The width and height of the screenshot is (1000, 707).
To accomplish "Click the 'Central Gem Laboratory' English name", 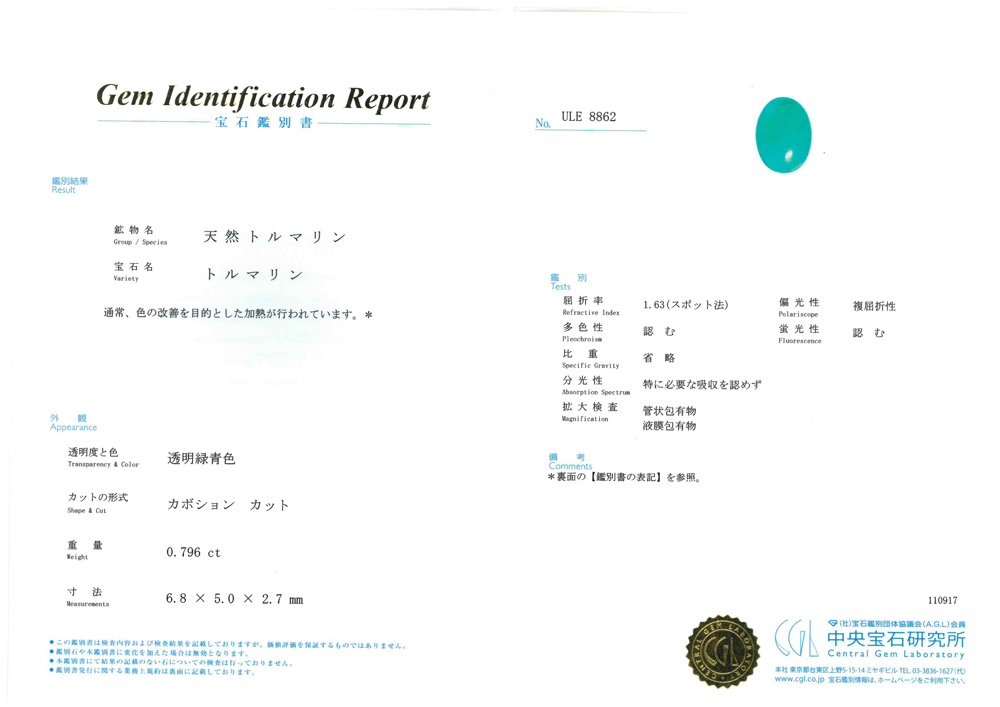I will pos(896,654).
